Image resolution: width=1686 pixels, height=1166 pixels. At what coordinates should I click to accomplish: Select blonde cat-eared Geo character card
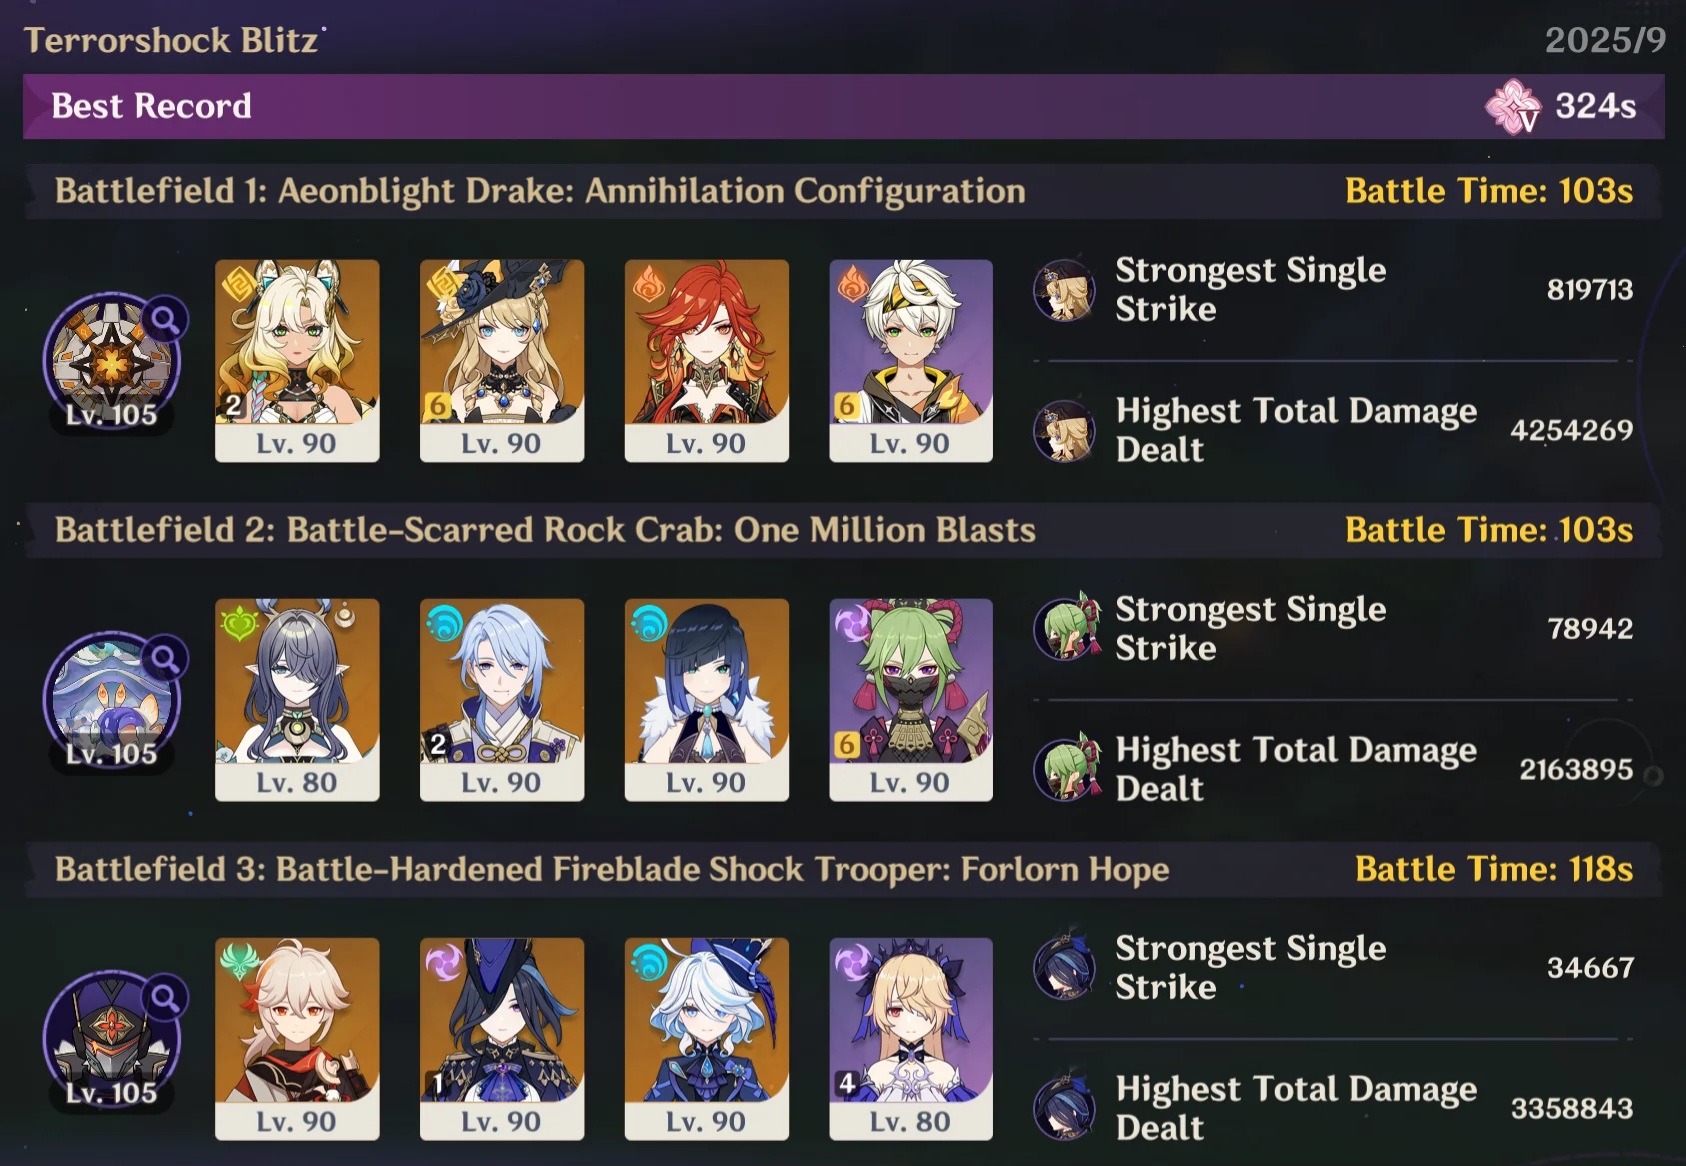[x=297, y=361]
